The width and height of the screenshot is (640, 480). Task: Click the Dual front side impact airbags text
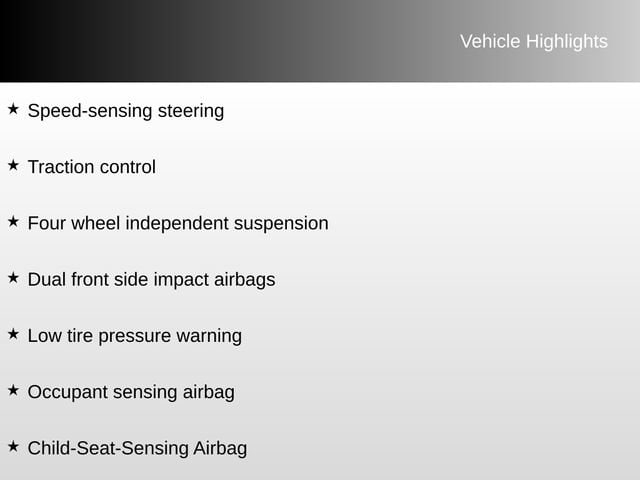coord(151,280)
